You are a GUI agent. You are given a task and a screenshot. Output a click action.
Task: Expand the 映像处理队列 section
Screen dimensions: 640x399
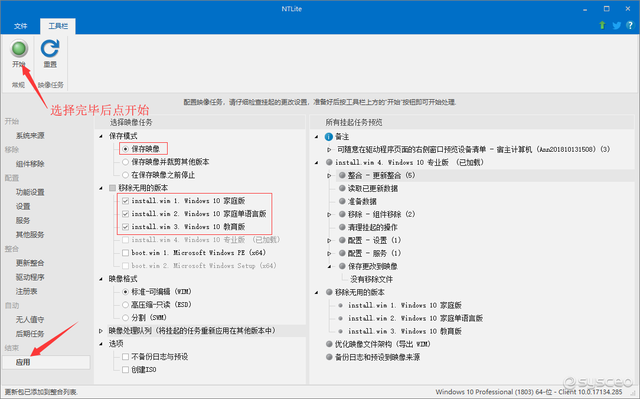click(101, 331)
